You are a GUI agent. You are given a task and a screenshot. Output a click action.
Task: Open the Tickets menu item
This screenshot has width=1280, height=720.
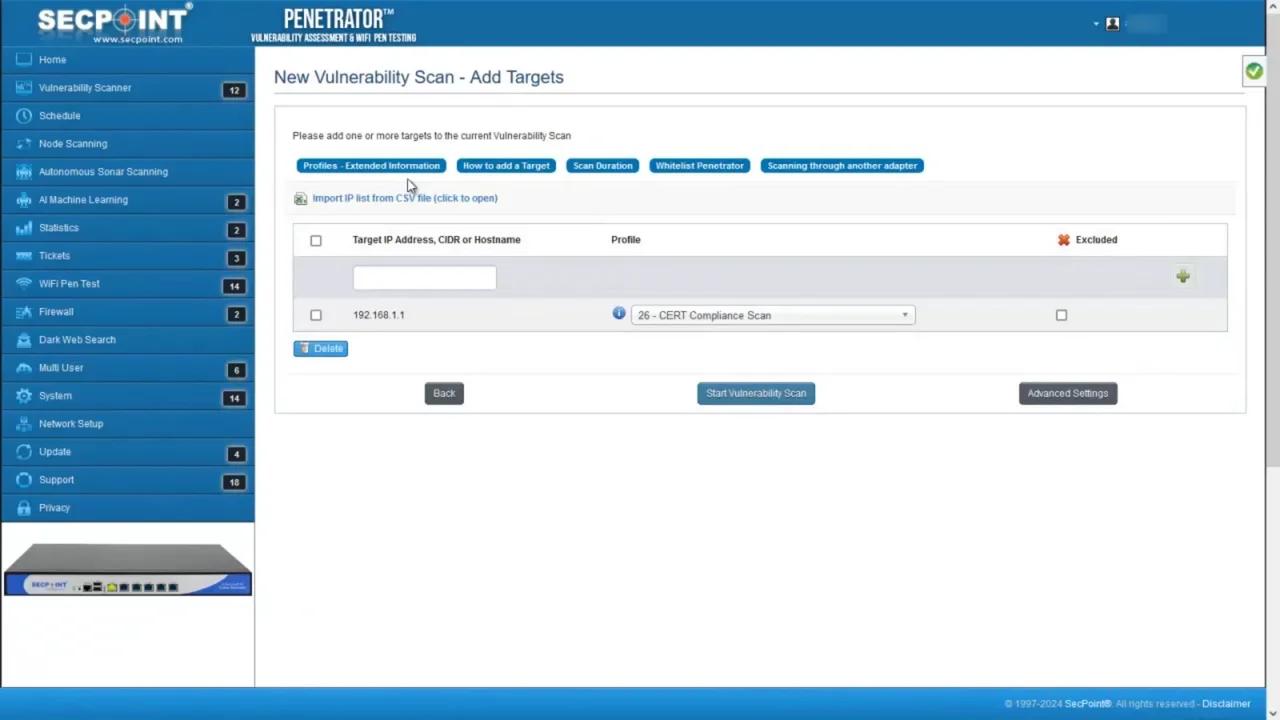[54, 255]
